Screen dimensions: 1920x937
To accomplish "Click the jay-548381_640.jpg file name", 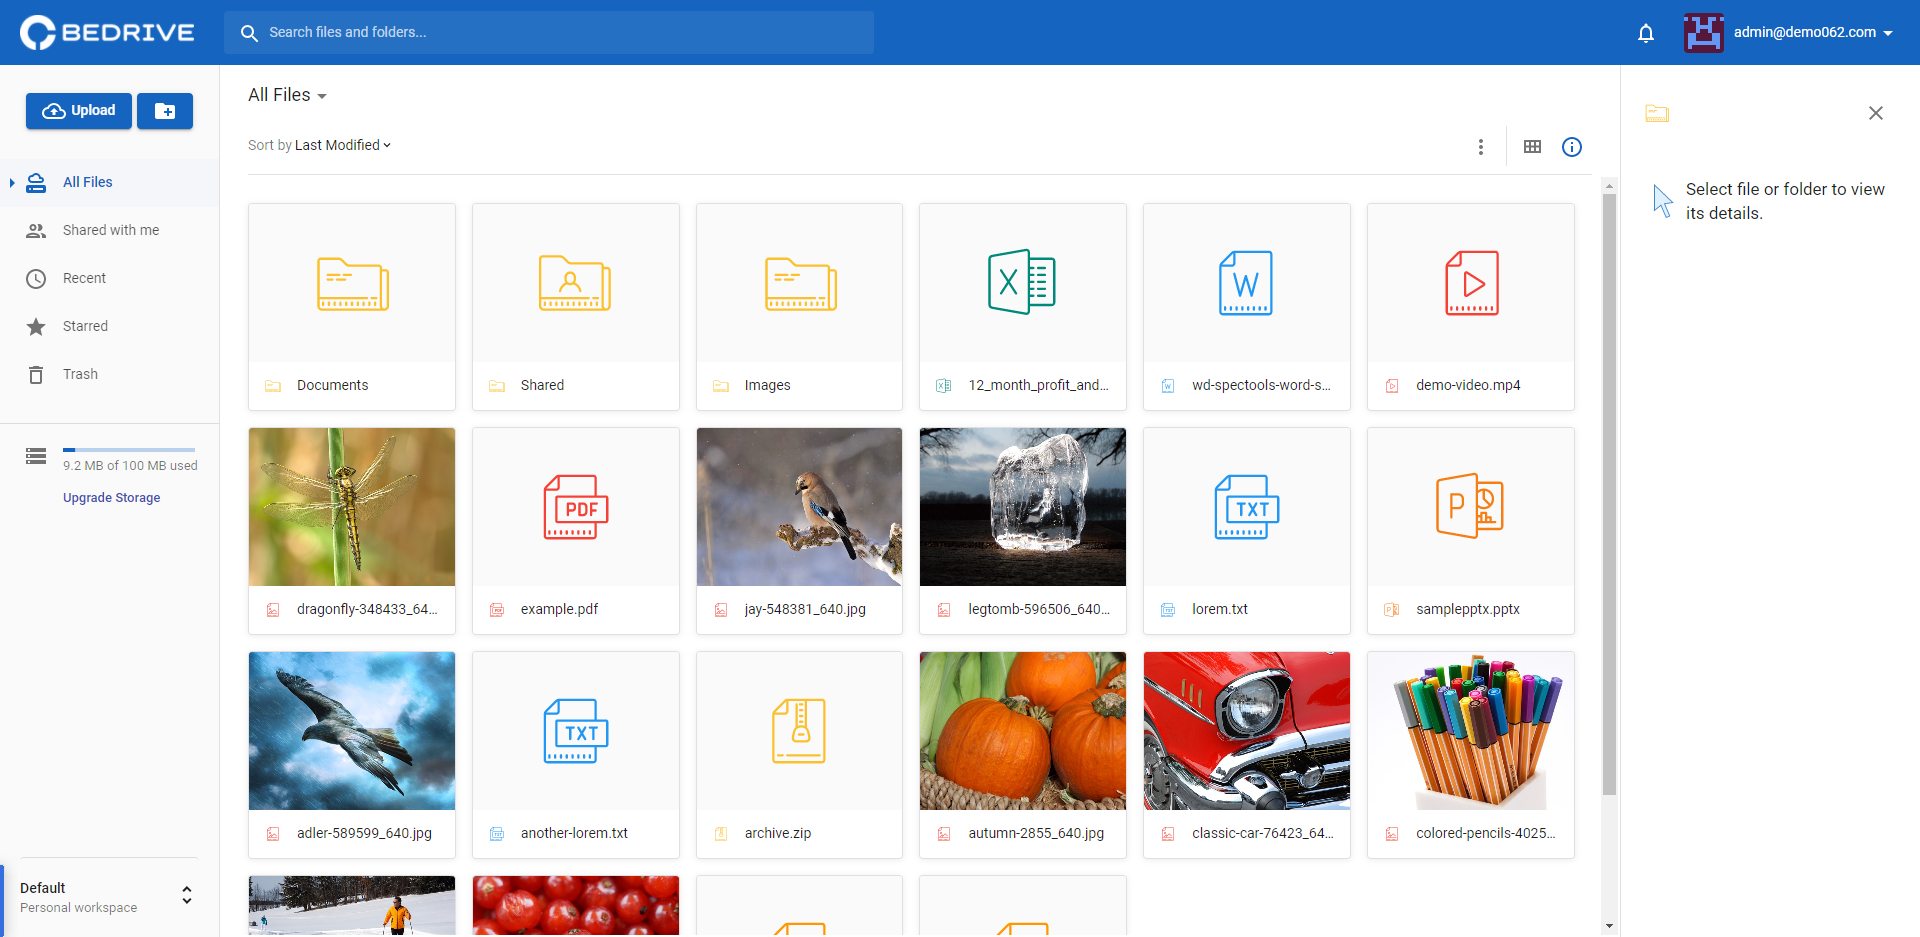I will tap(805, 610).
